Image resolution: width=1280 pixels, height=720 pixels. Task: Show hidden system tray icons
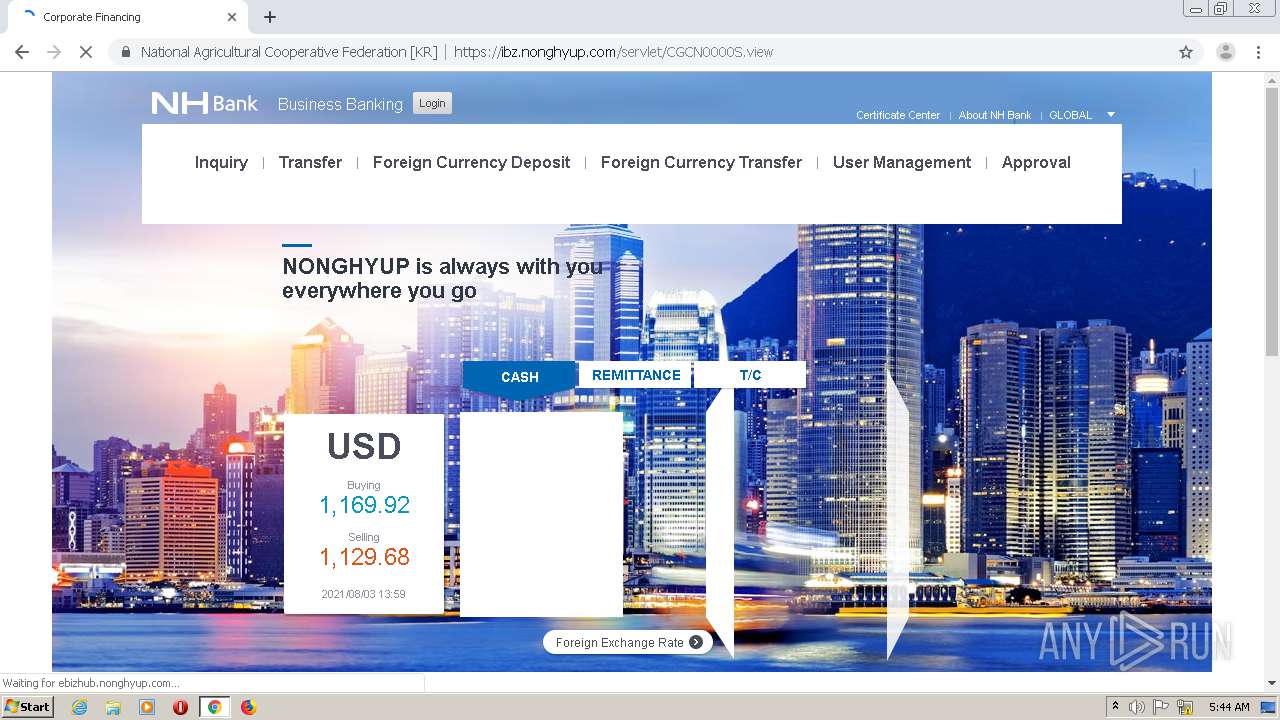[1115, 707]
